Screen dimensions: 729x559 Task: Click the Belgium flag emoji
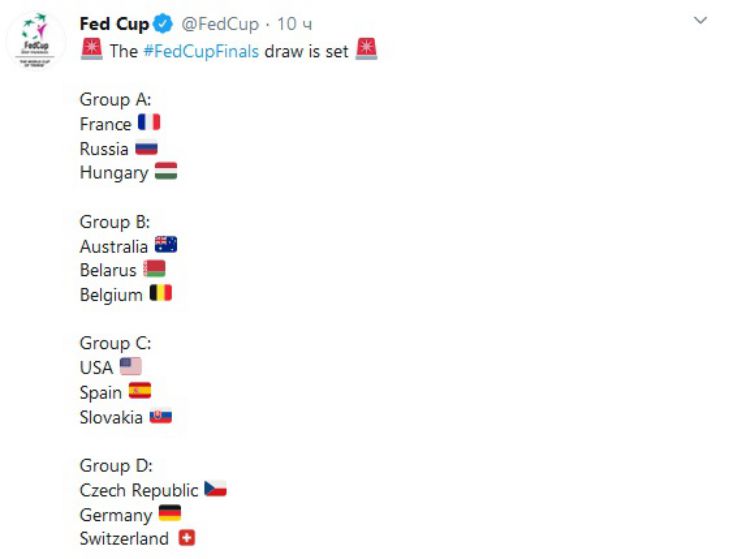pyautogui.click(x=160, y=294)
